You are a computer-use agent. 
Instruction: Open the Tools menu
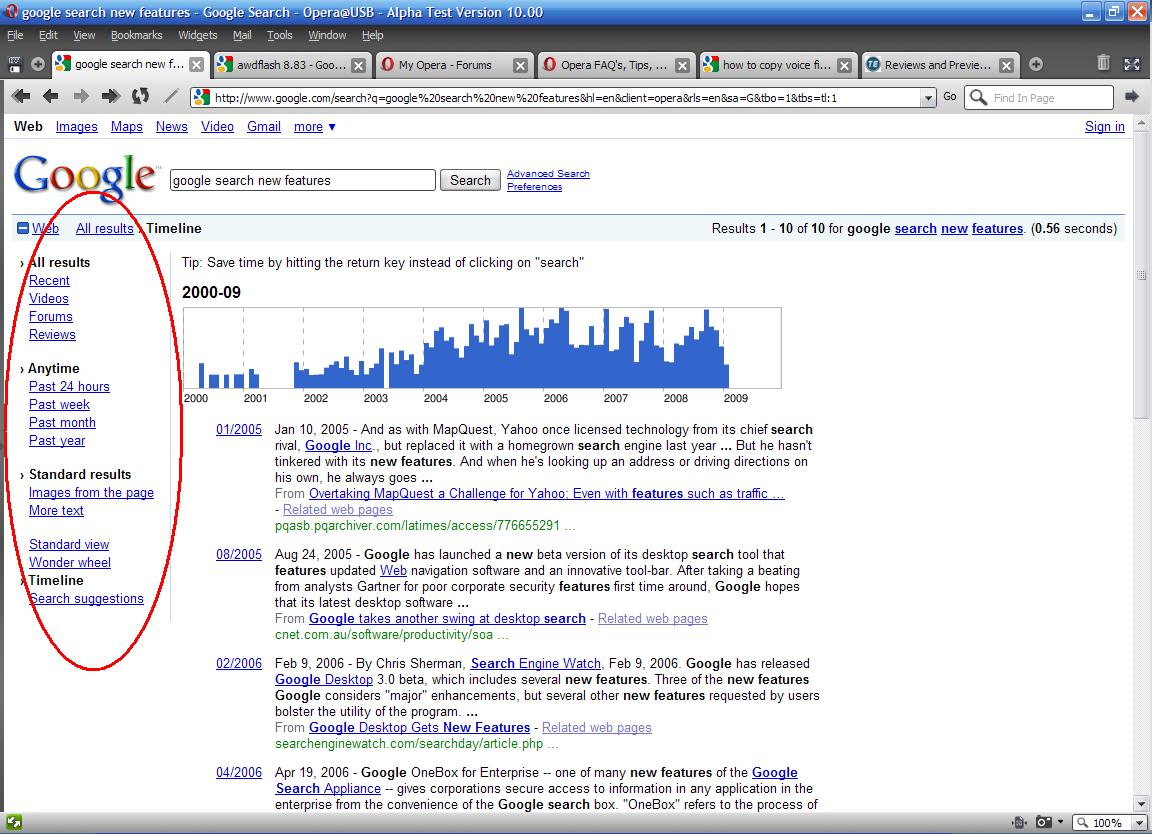(279, 35)
